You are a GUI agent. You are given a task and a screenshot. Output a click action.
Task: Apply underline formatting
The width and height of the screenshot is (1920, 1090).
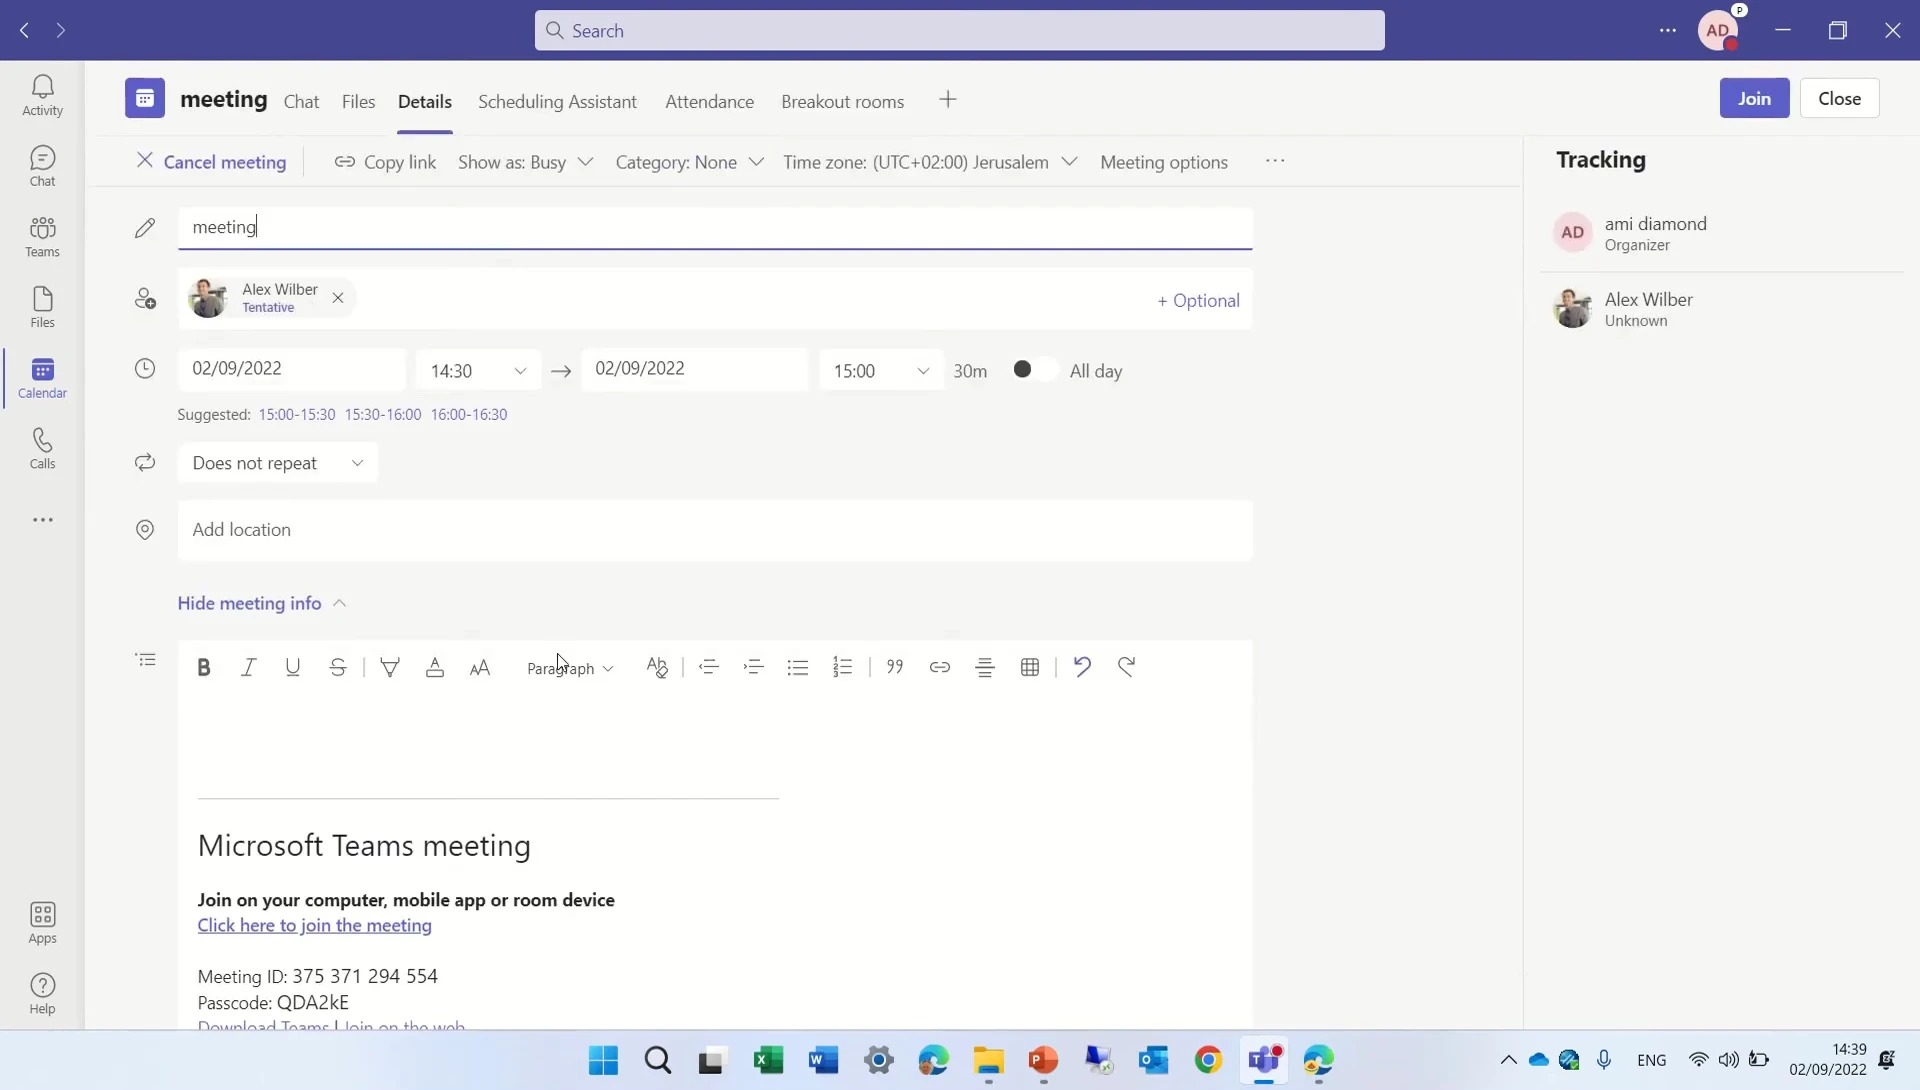coord(292,668)
